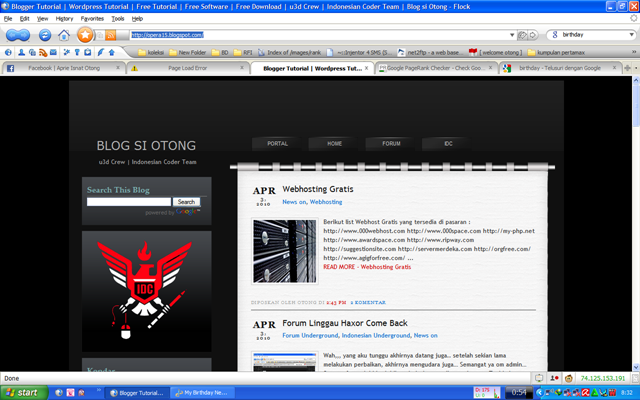640x400 pixels.
Task: Open the Favorites menu
Action: tap(92, 19)
